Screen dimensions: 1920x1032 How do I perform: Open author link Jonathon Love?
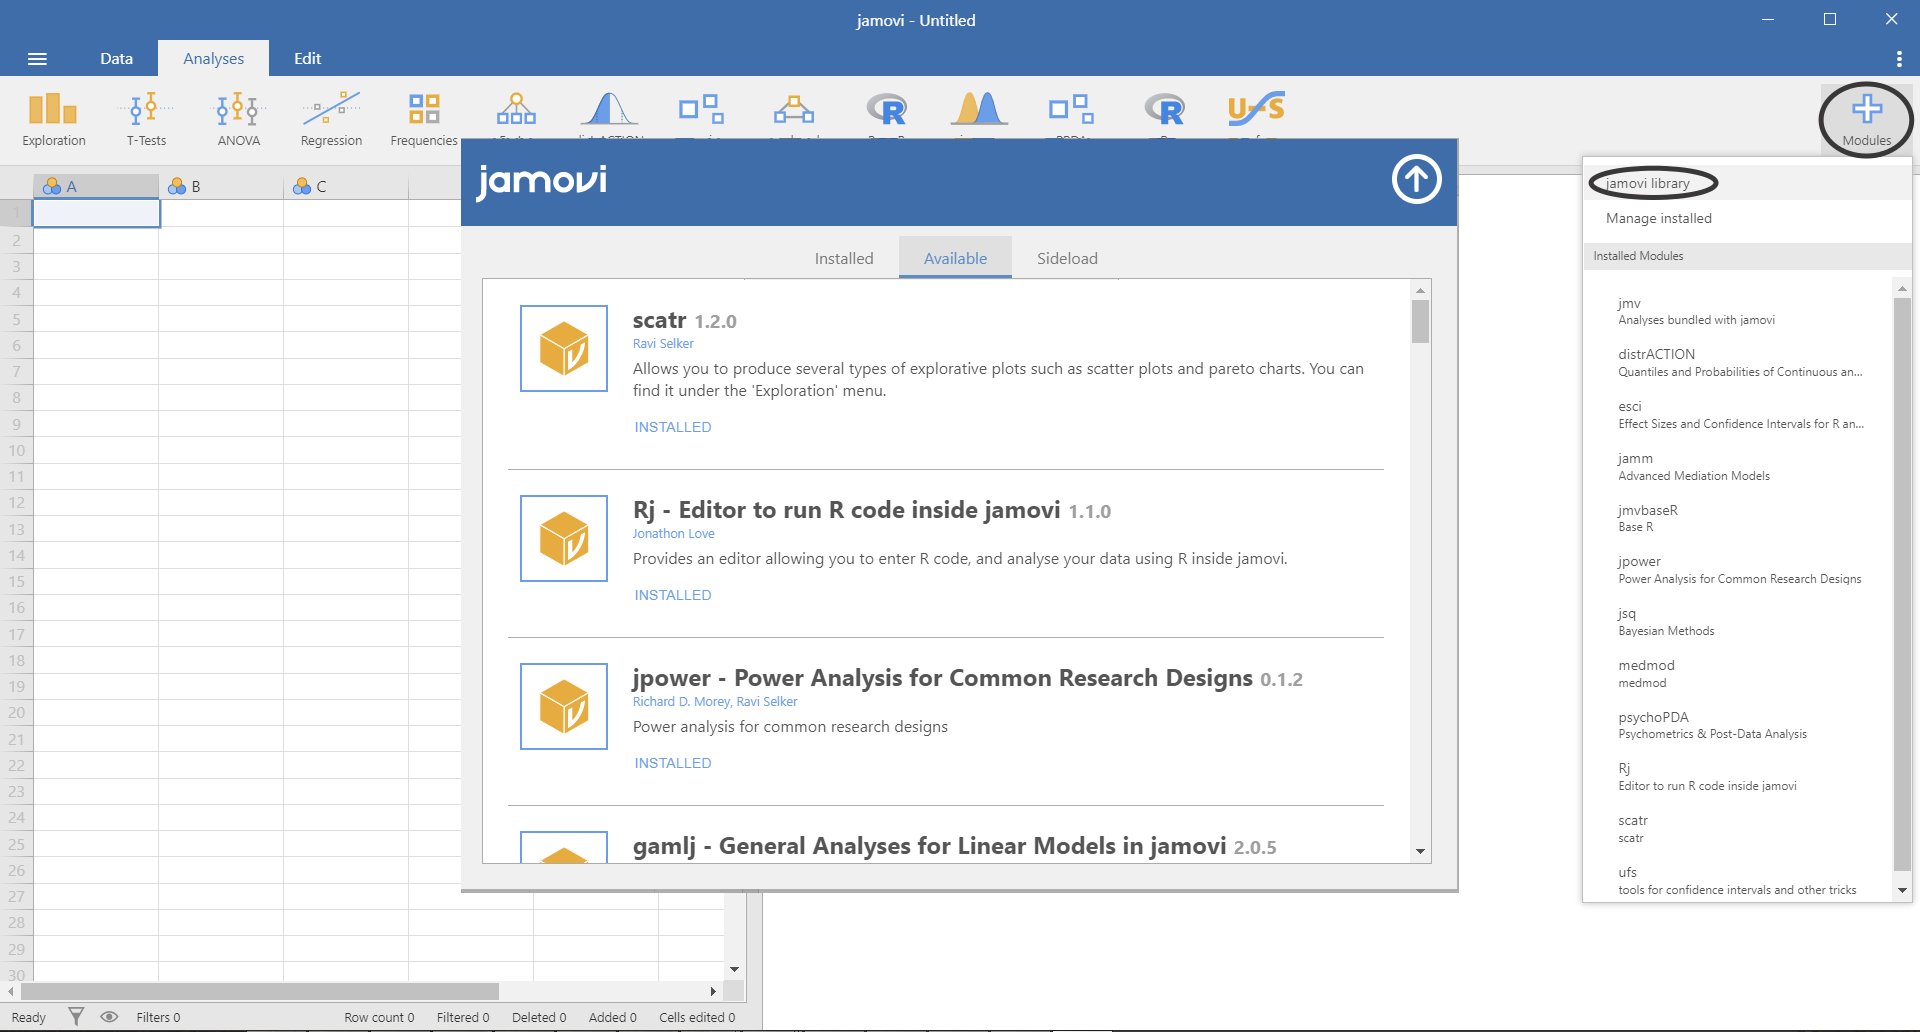673,534
